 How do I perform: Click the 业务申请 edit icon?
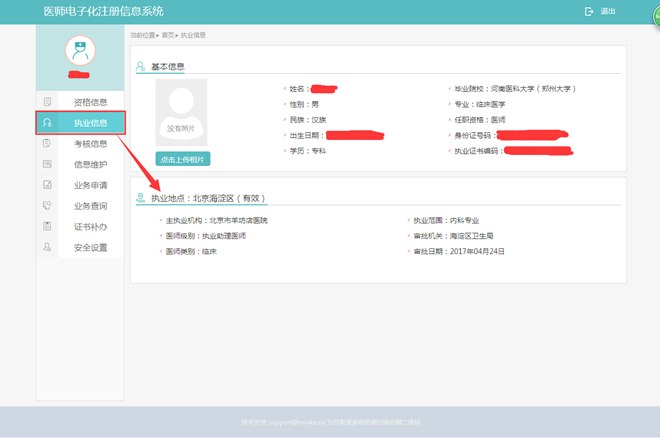[x=47, y=185]
